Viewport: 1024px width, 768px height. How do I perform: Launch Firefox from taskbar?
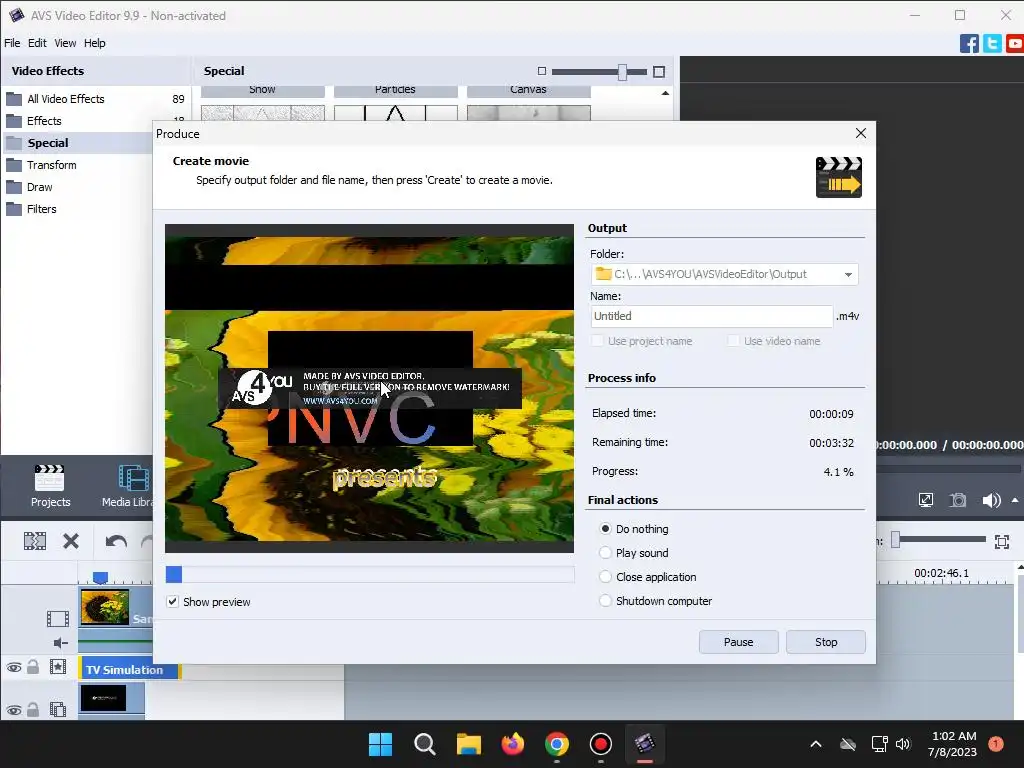[513, 744]
